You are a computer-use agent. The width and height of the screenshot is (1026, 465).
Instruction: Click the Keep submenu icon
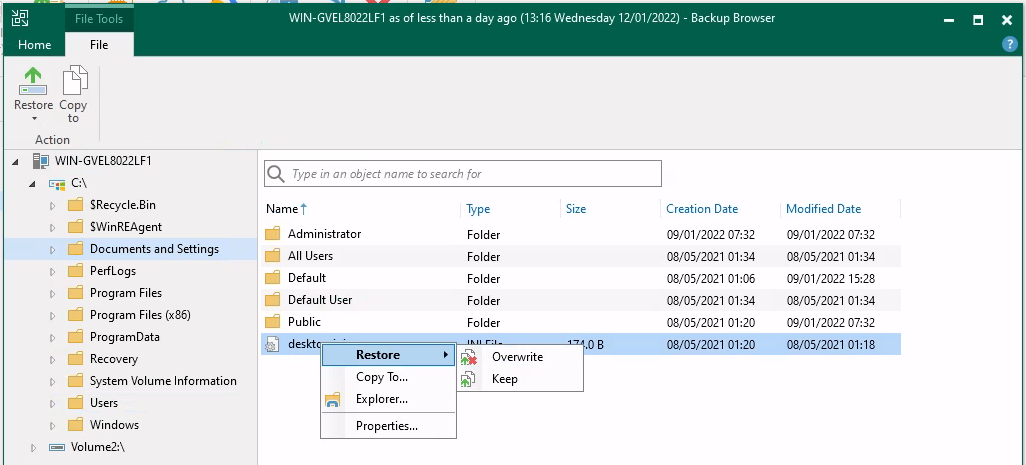pyautogui.click(x=467, y=379)
